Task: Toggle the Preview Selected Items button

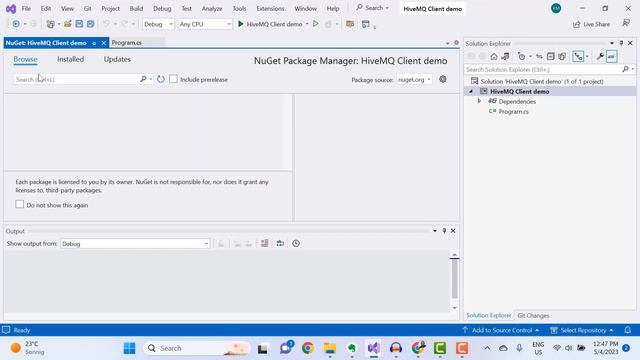Action: pos(611,57)
